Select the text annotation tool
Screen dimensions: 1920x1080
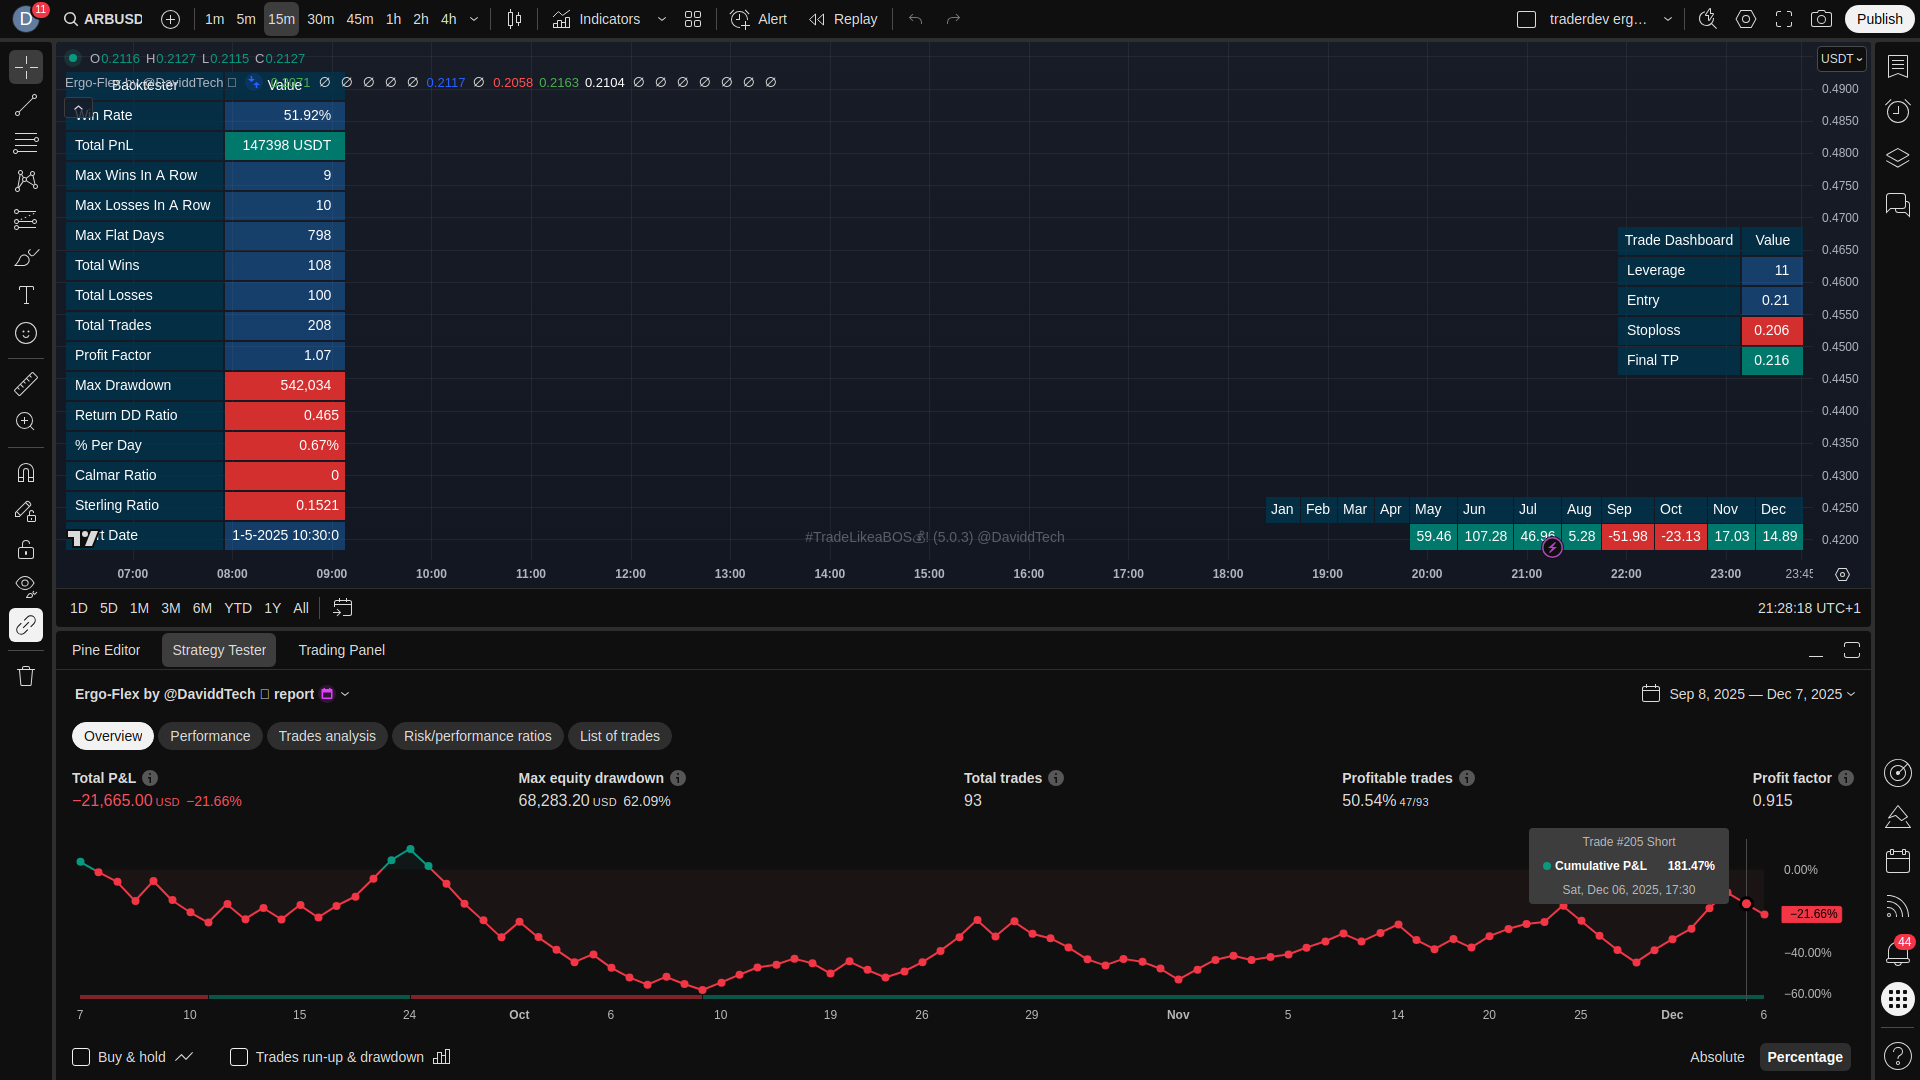26,295
